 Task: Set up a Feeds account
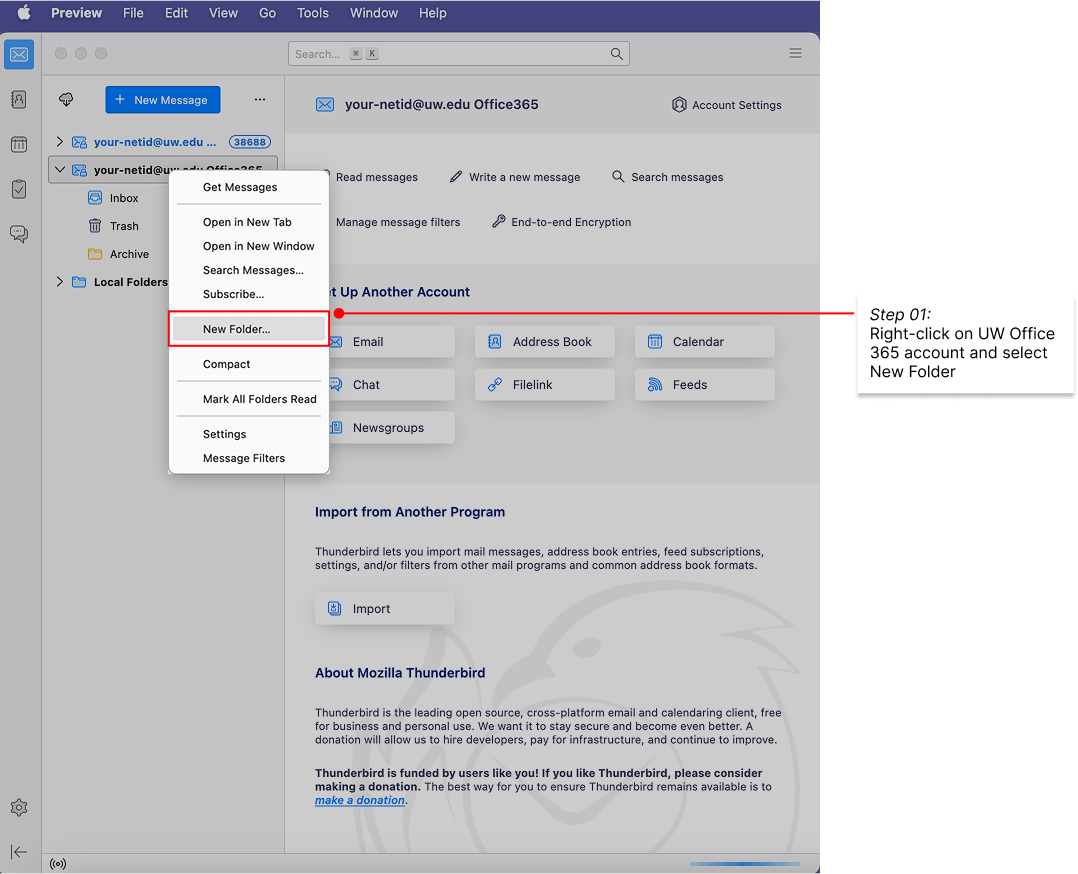click(704, 384)
